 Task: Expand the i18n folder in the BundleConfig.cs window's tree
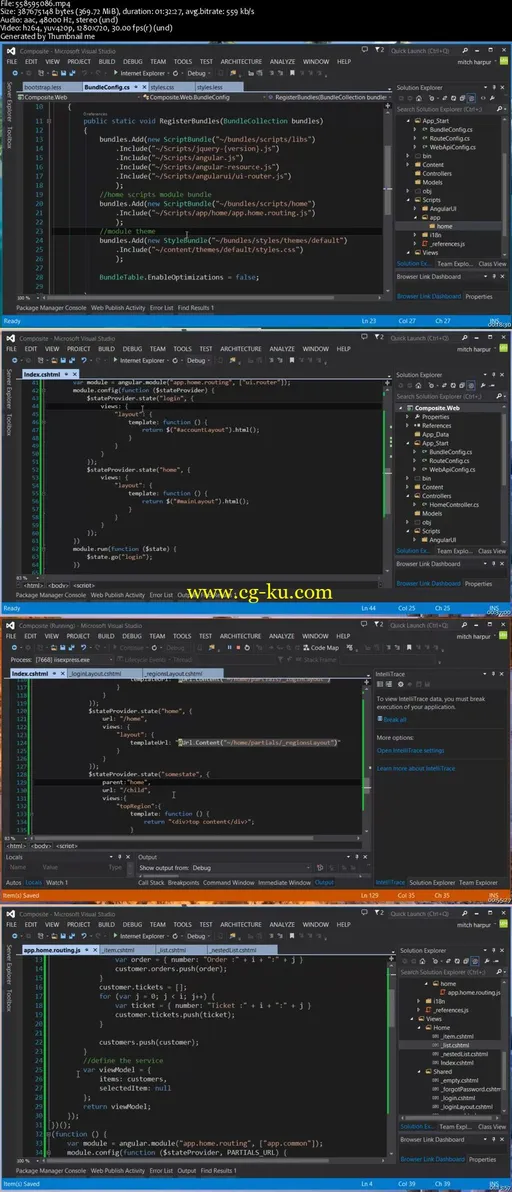click(x=416, y=235)
